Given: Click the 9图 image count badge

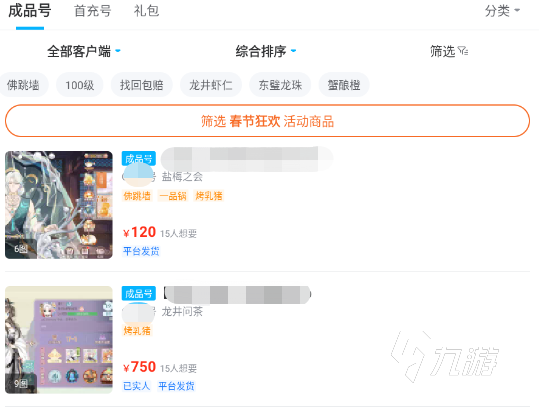Looking at the screenshot, I should pyautogui.click(x=21, y=383).
